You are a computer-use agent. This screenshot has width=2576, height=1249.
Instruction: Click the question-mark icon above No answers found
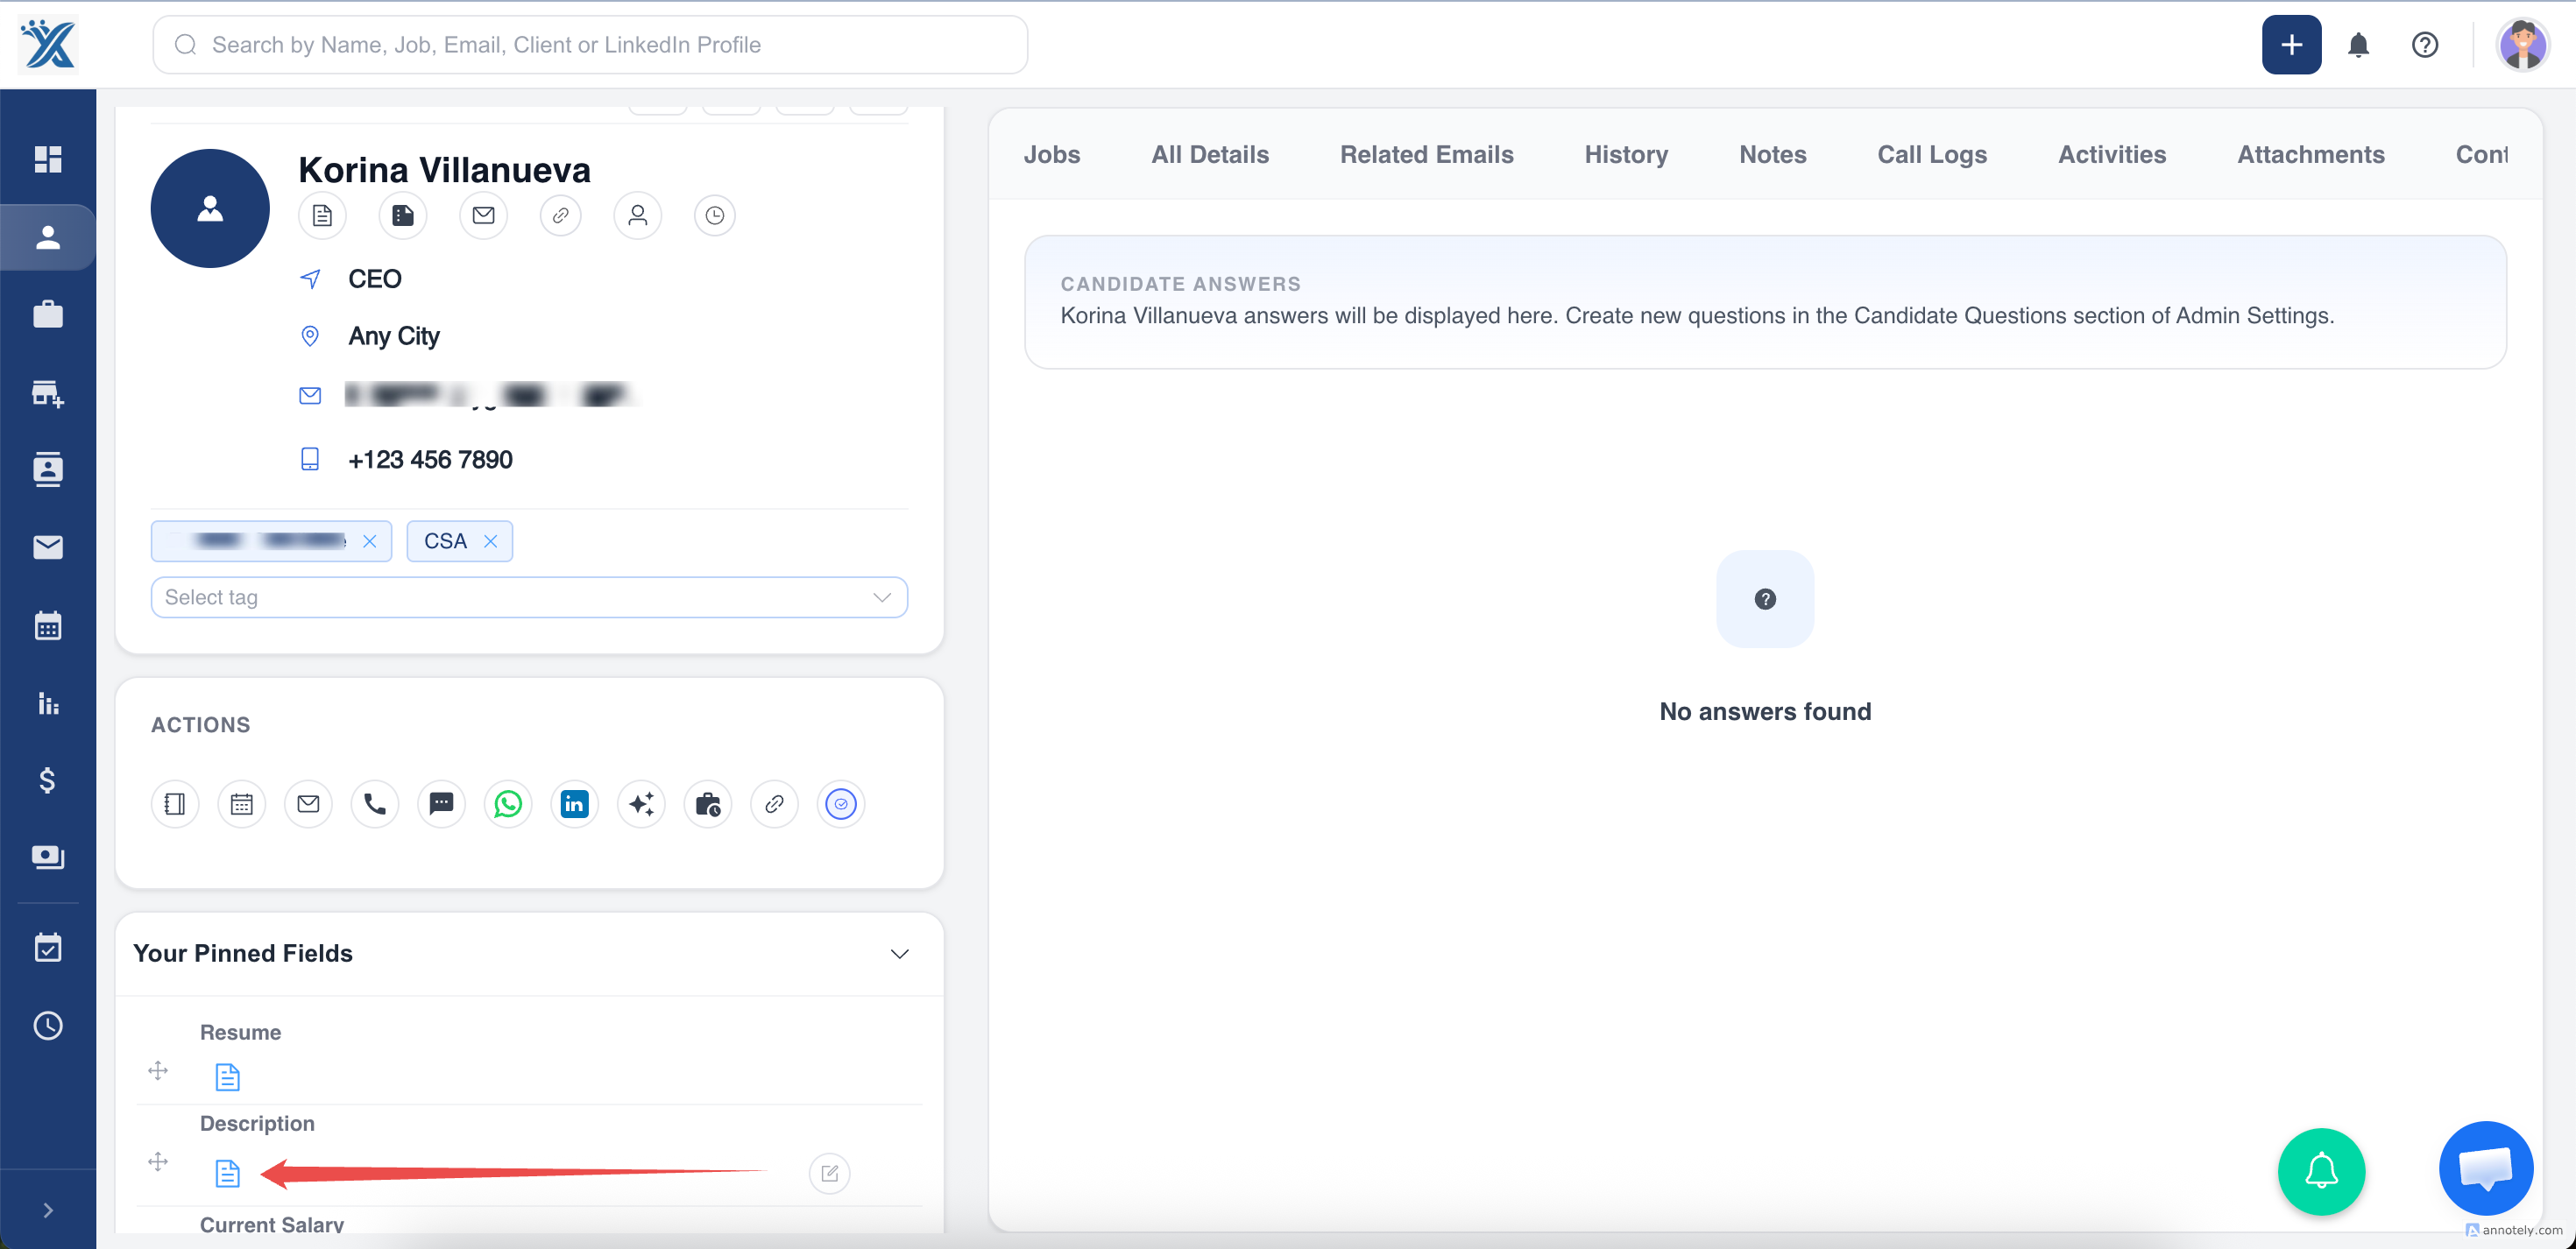click(1765, 599)
